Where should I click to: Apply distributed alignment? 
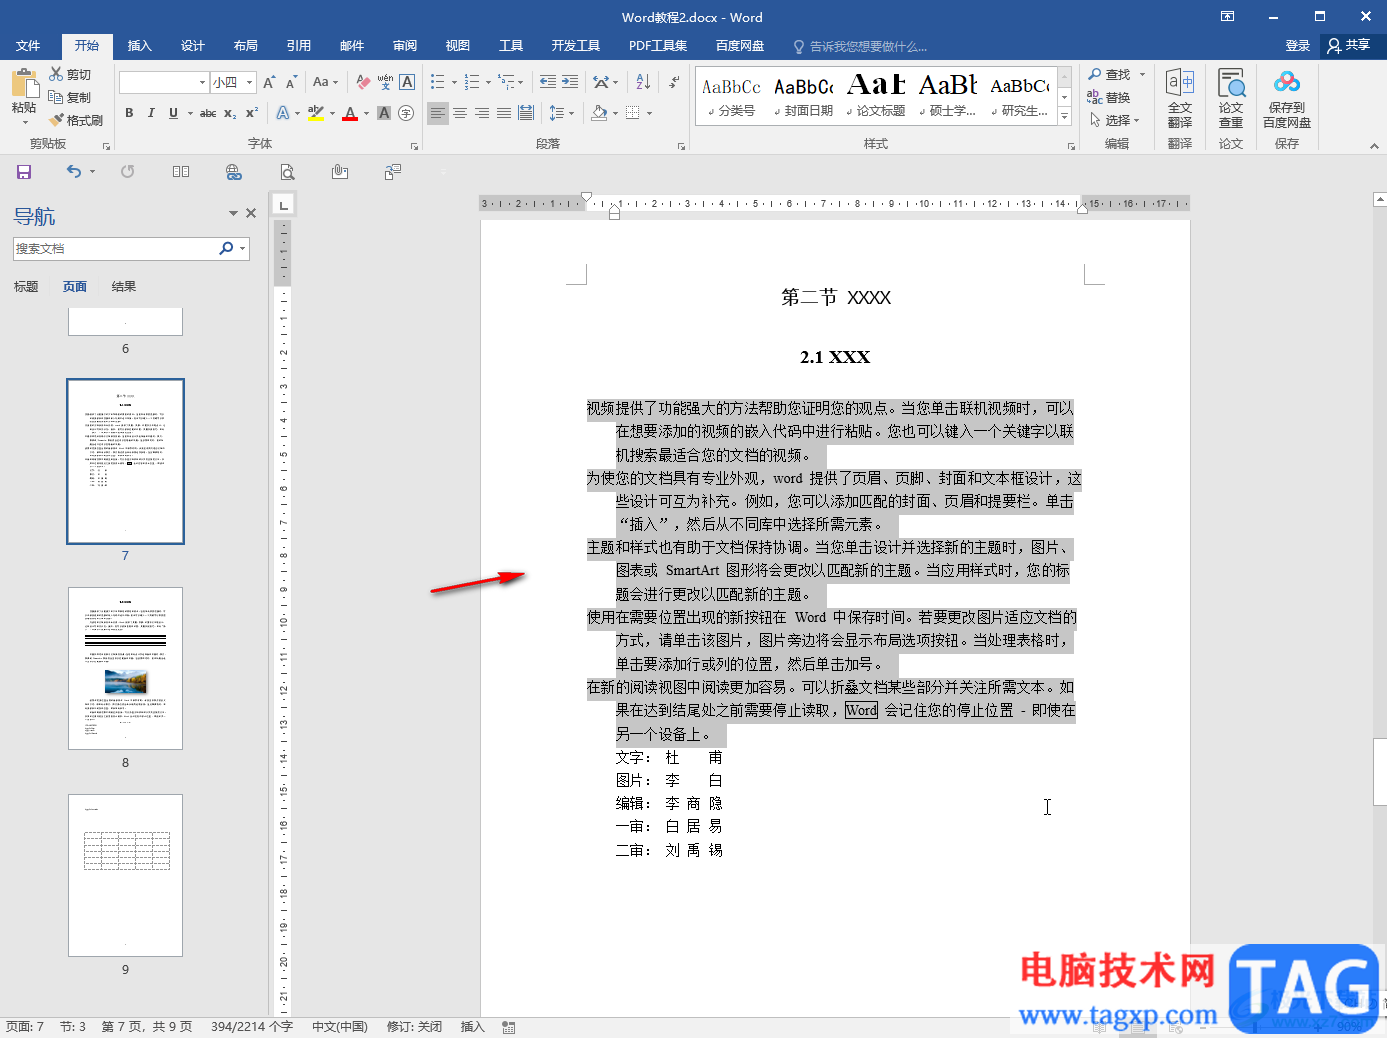point(526,113)
